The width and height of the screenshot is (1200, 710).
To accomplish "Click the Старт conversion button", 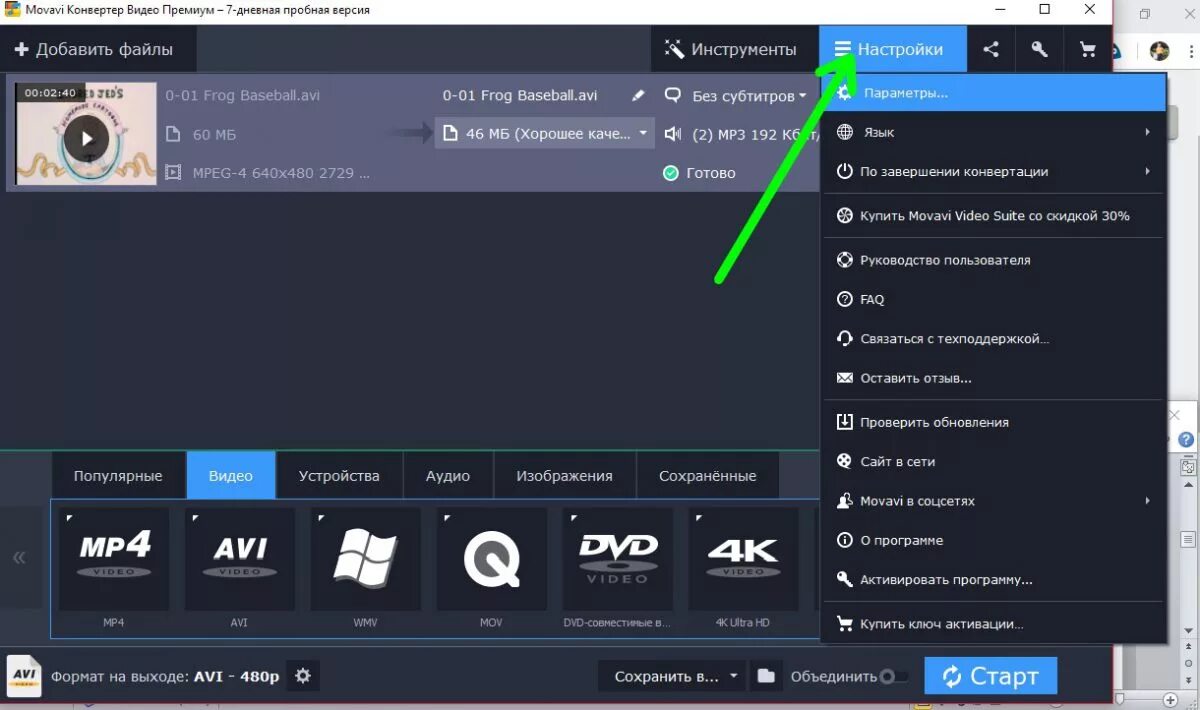I will coord(990,676).
